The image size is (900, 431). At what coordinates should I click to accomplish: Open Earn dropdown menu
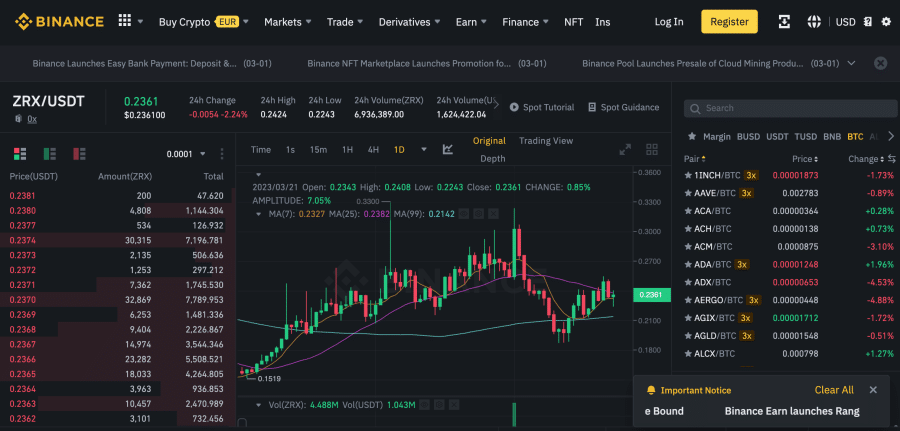(471, 22)
